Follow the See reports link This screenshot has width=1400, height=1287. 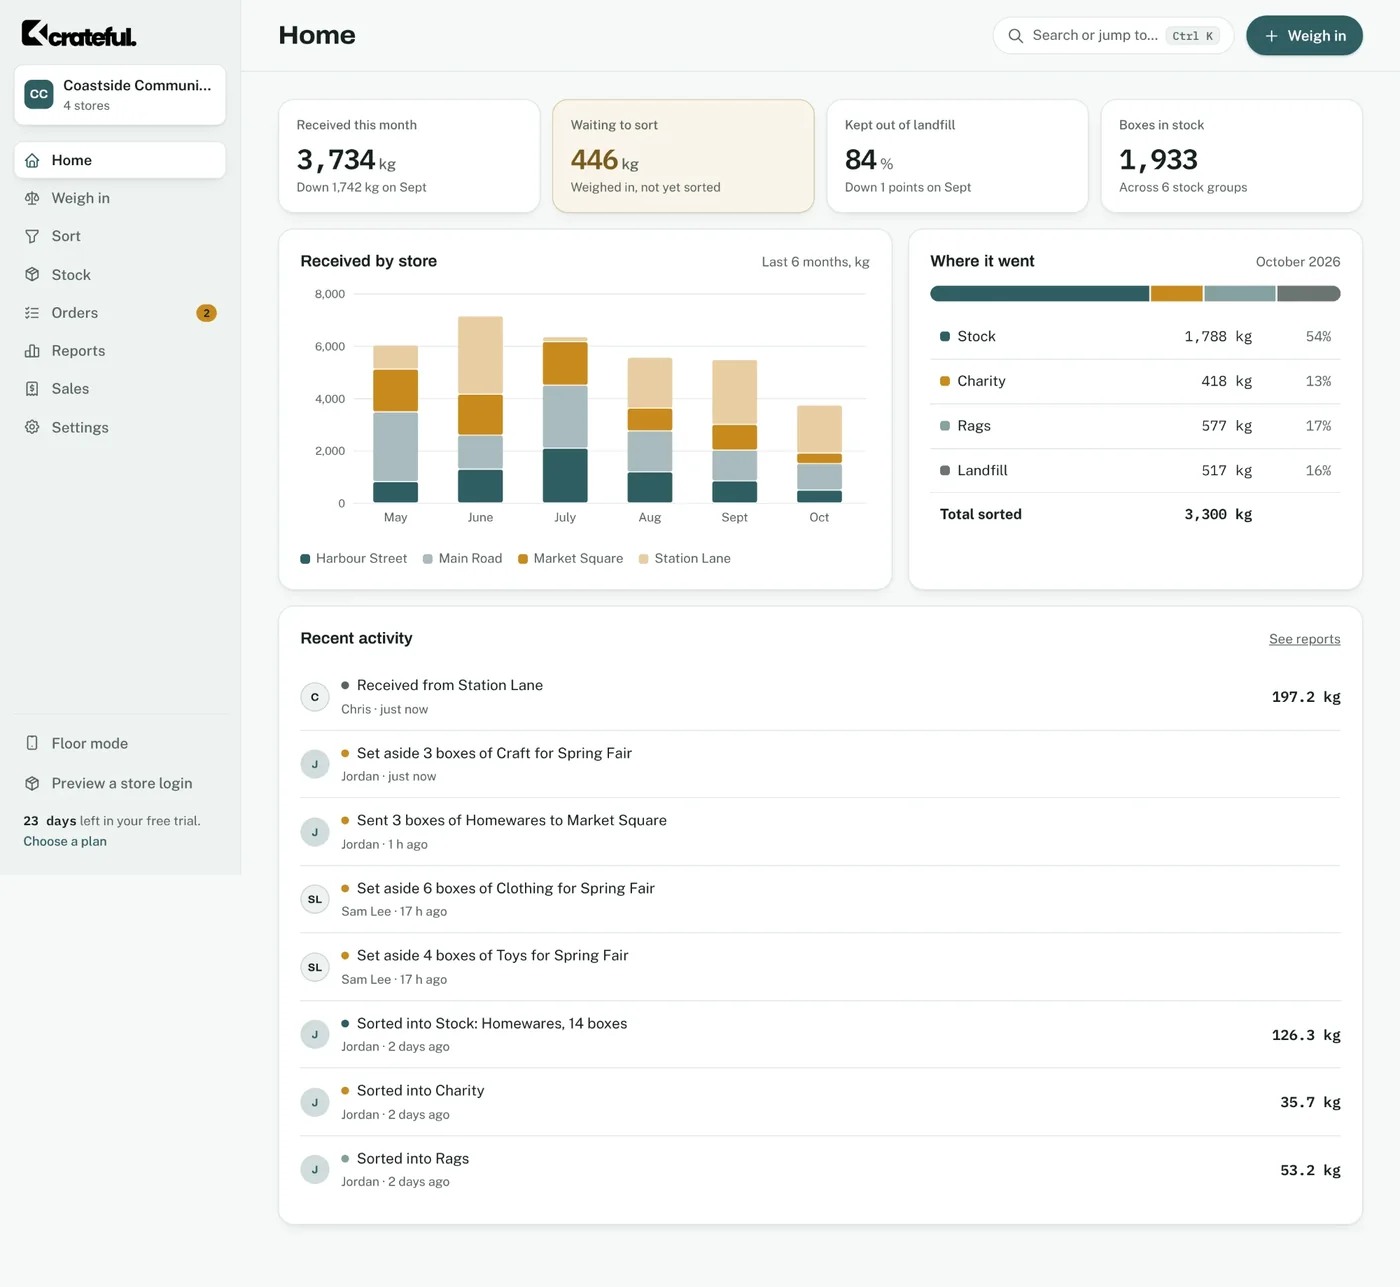pos(1305,639)
